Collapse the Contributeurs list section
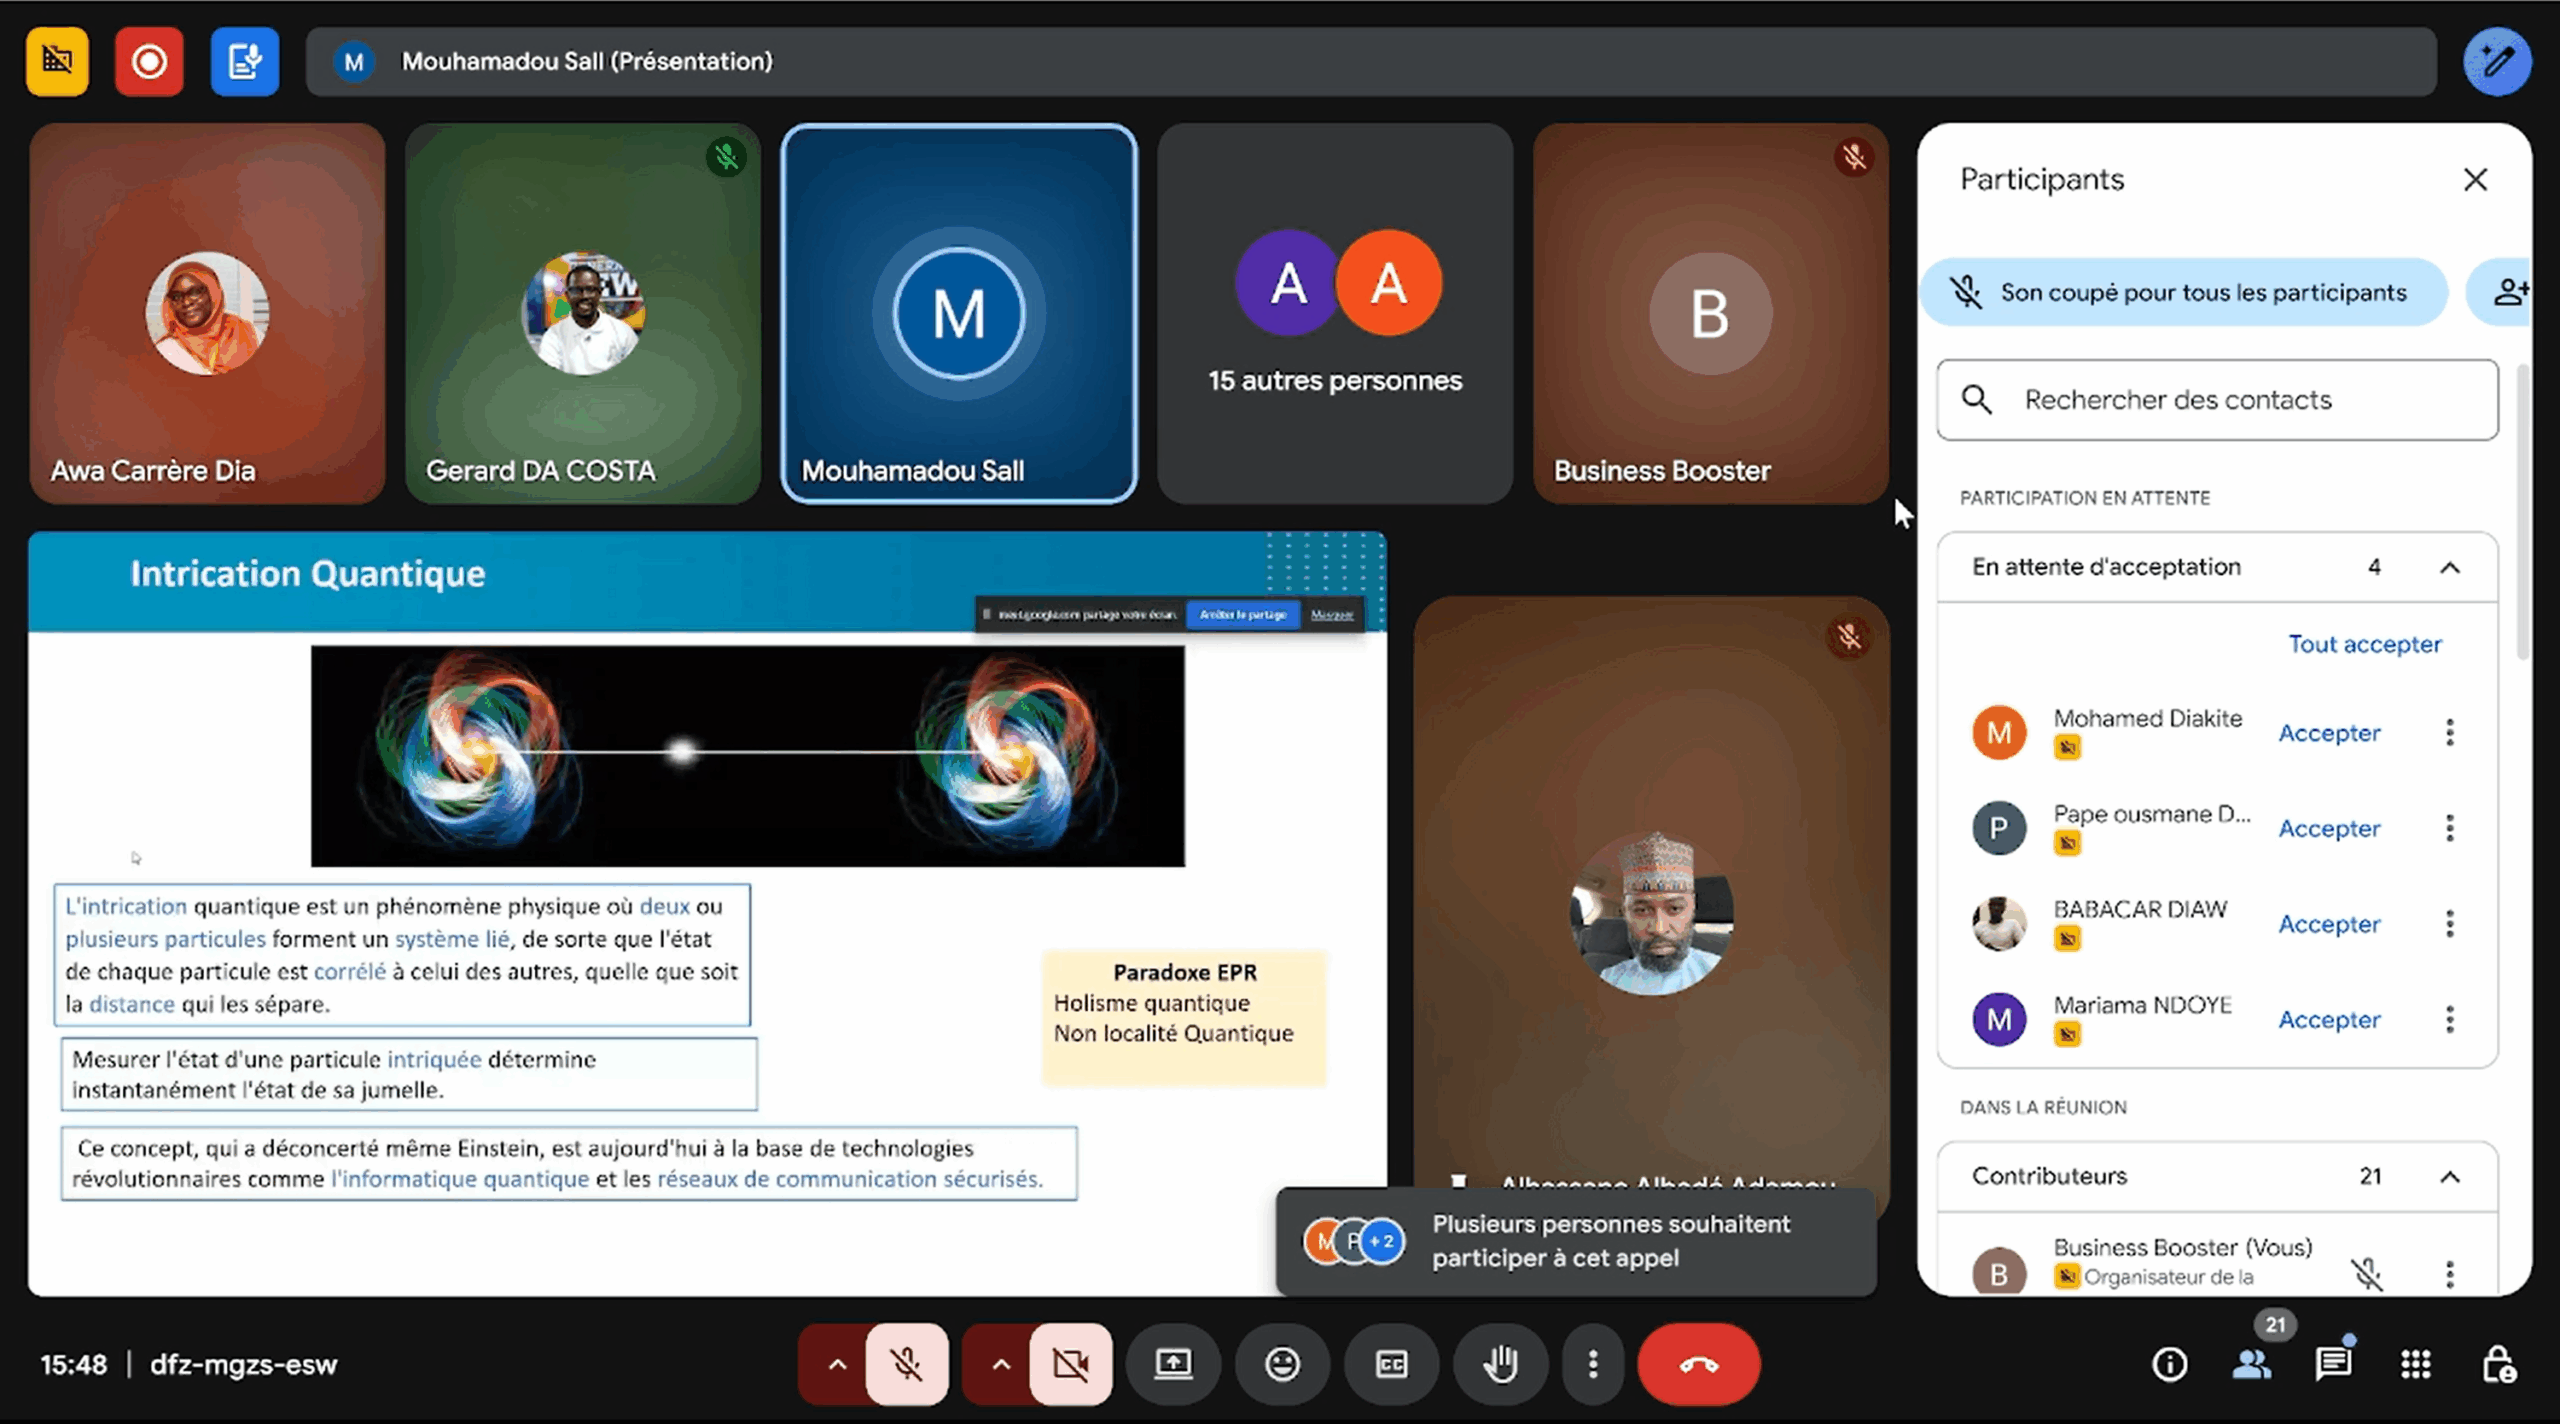This screenshot has width=2560, height=1424. tap(2449, 1177)
